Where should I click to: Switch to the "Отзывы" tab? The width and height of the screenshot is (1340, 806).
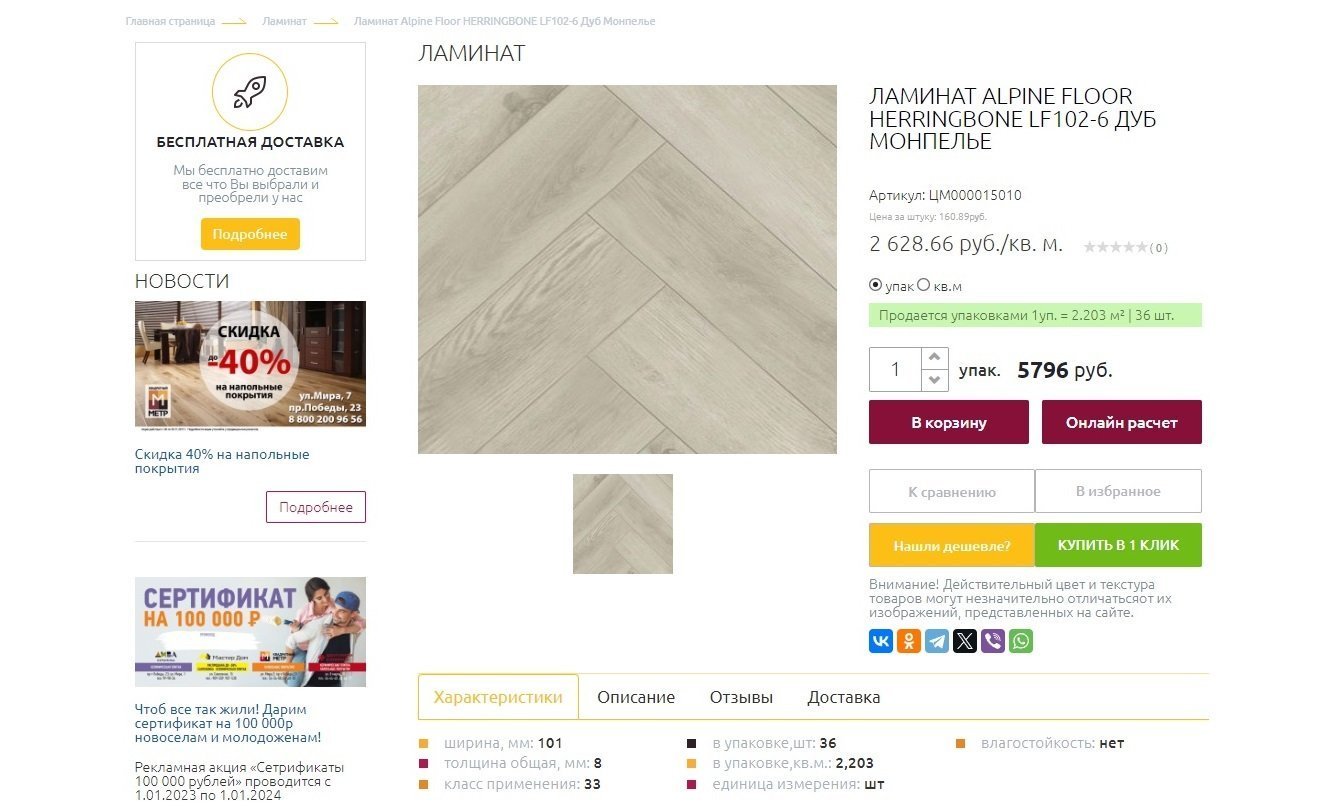(741, 697)
